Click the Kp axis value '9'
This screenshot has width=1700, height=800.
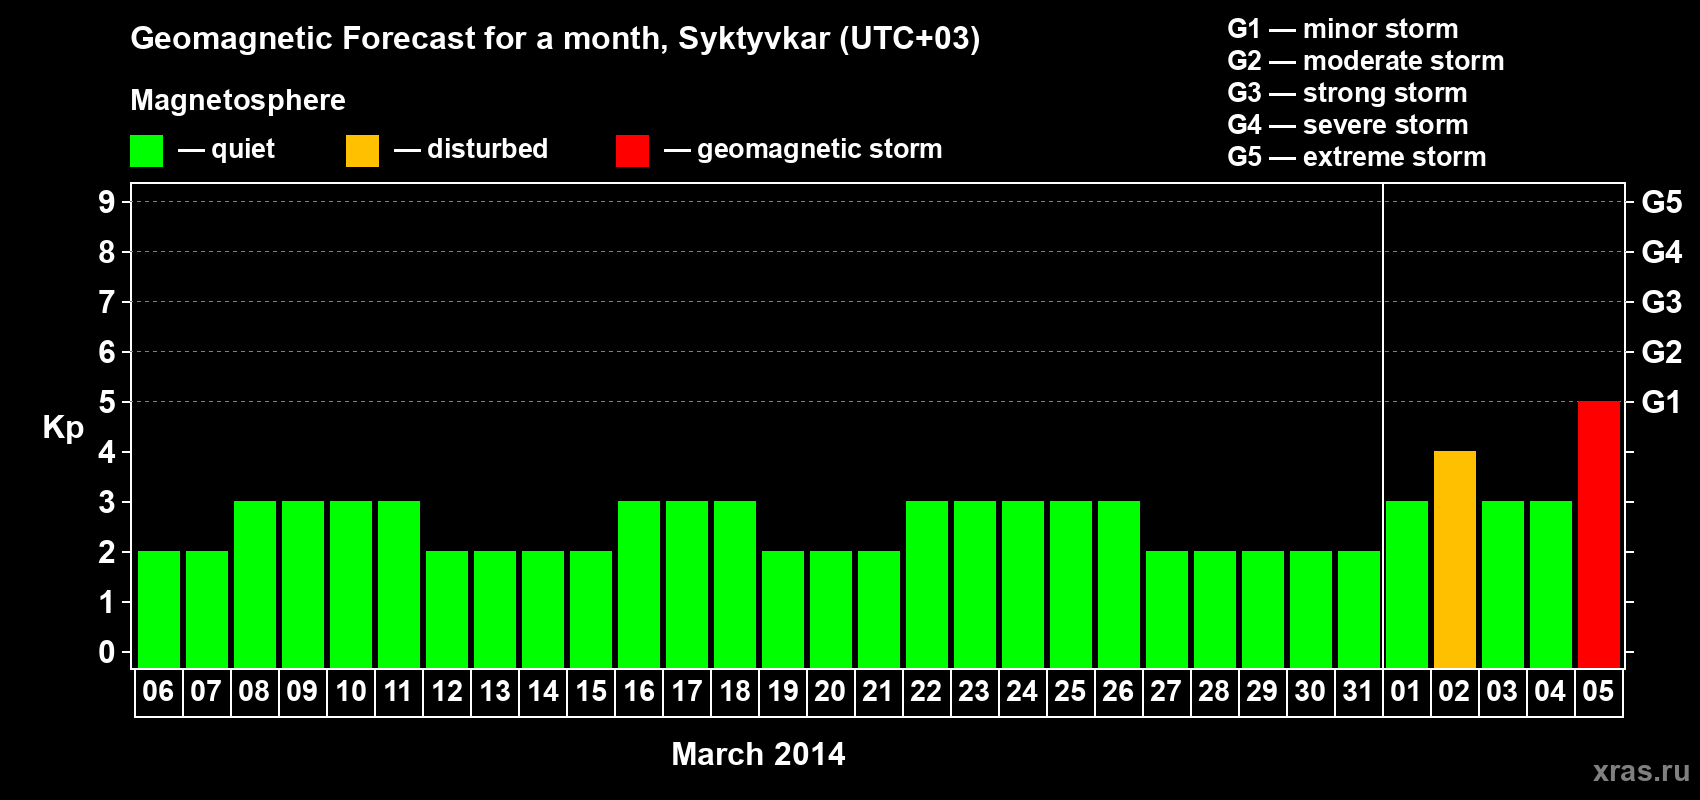[x=107, y=202]
